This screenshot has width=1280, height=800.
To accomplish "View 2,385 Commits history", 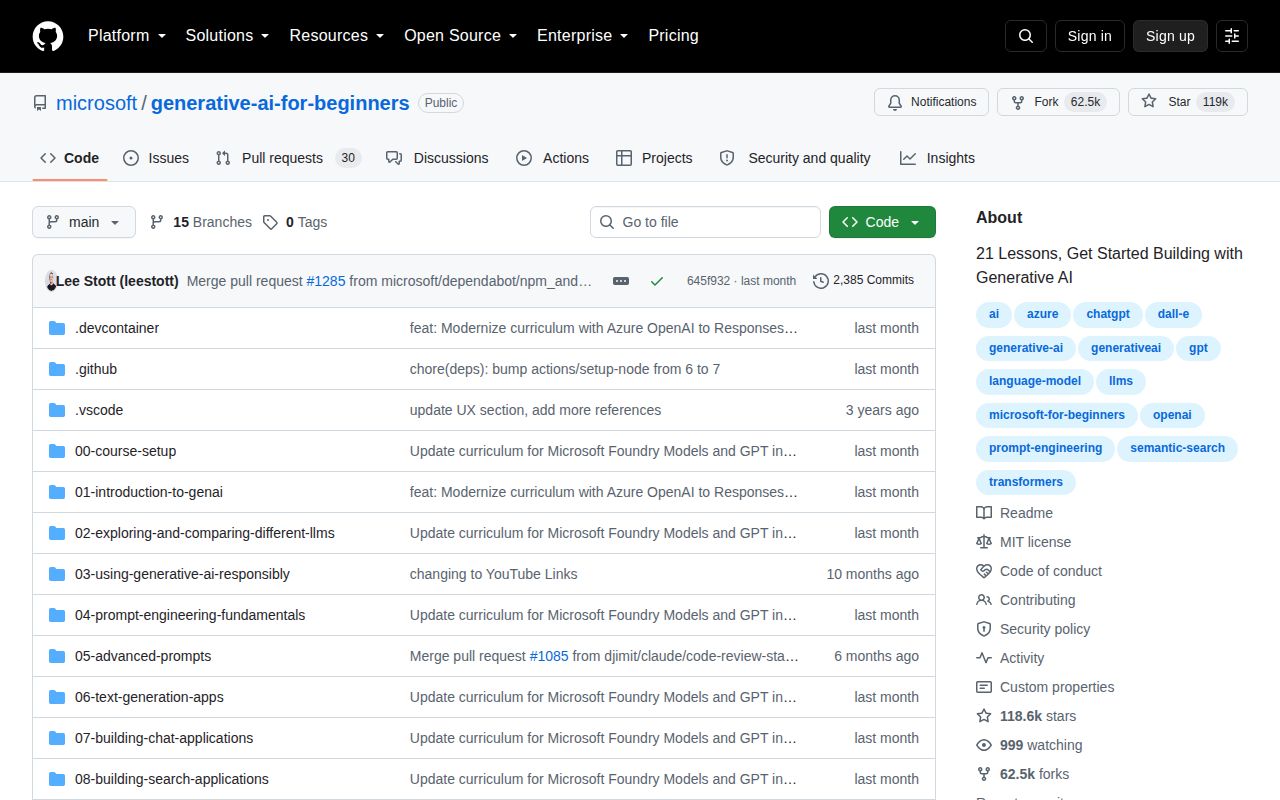I will click(x=864, y=281).
